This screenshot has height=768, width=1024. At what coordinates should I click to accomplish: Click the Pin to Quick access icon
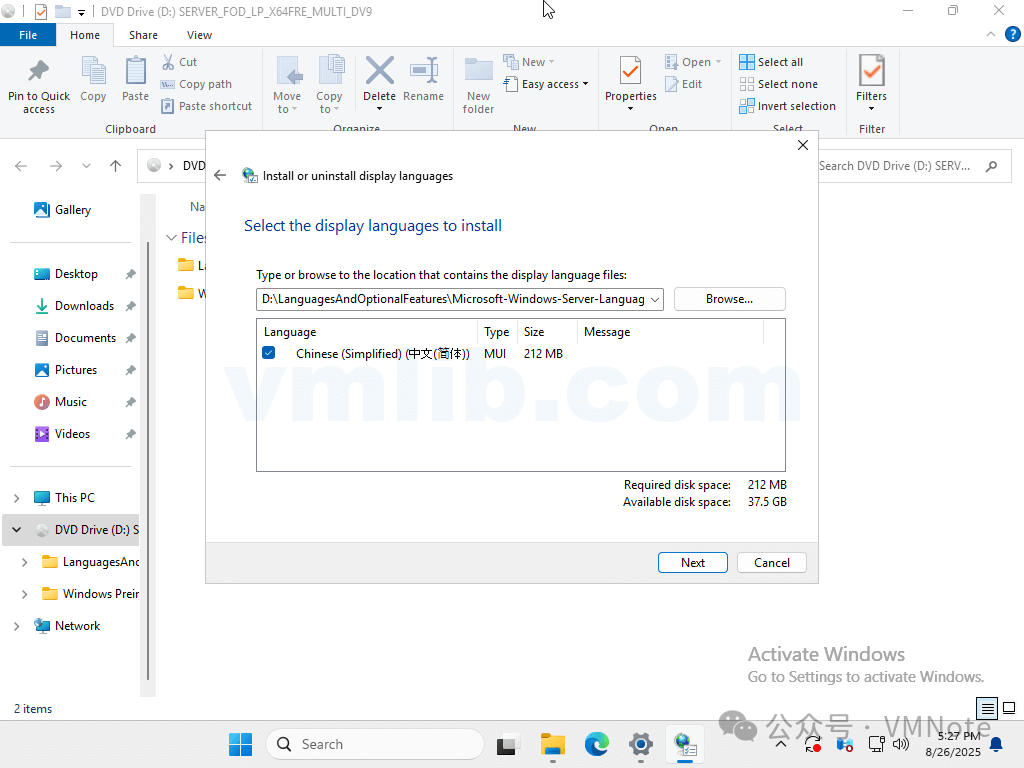pos(39,72)
